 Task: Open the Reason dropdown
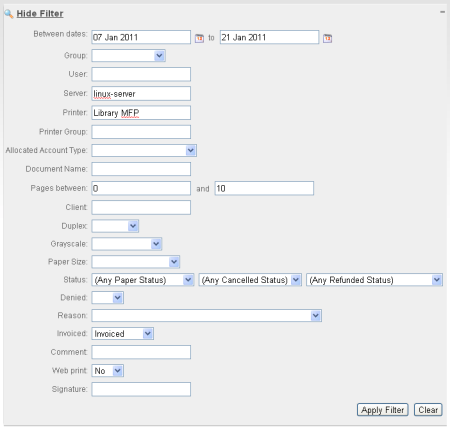click(x=207, y=316)
